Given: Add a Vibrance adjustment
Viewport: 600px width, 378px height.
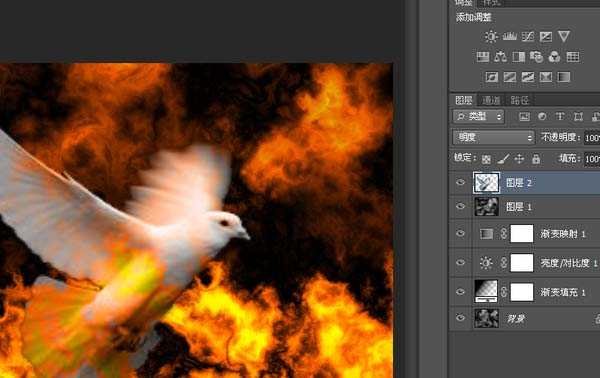Looking at the screenshot, I should pyautogui.click(x=564, y=36).
